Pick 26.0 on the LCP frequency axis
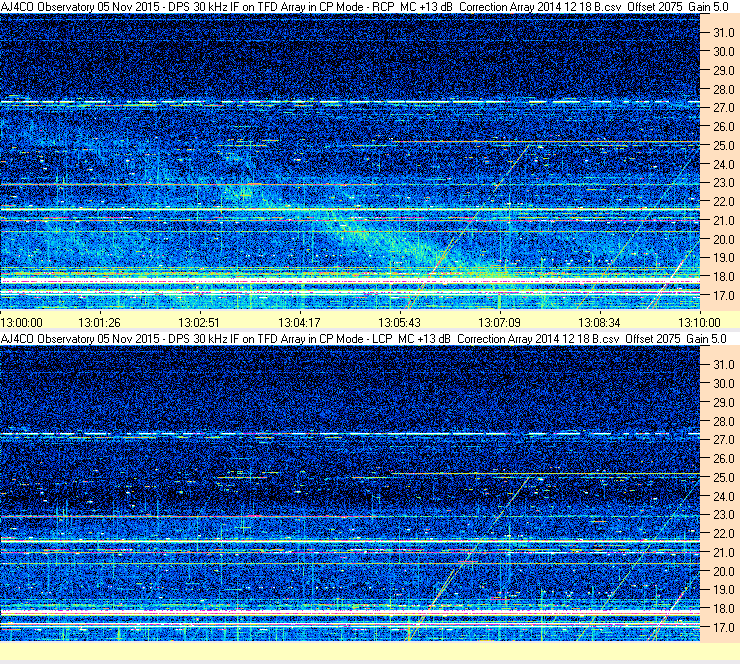Screen dimensions: 740x664 coord(723,459)
